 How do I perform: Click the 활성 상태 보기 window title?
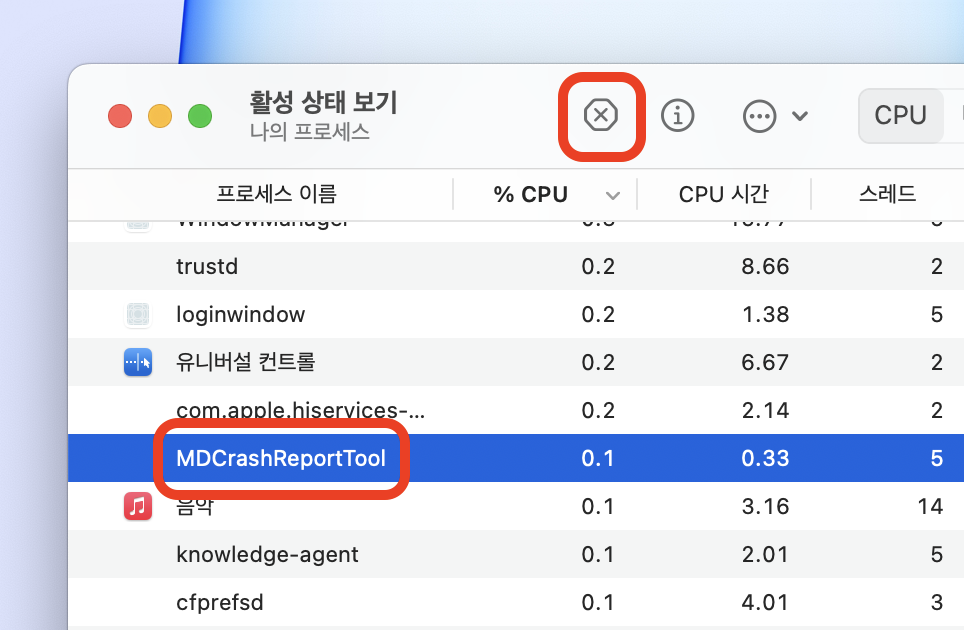pos(323,102)
